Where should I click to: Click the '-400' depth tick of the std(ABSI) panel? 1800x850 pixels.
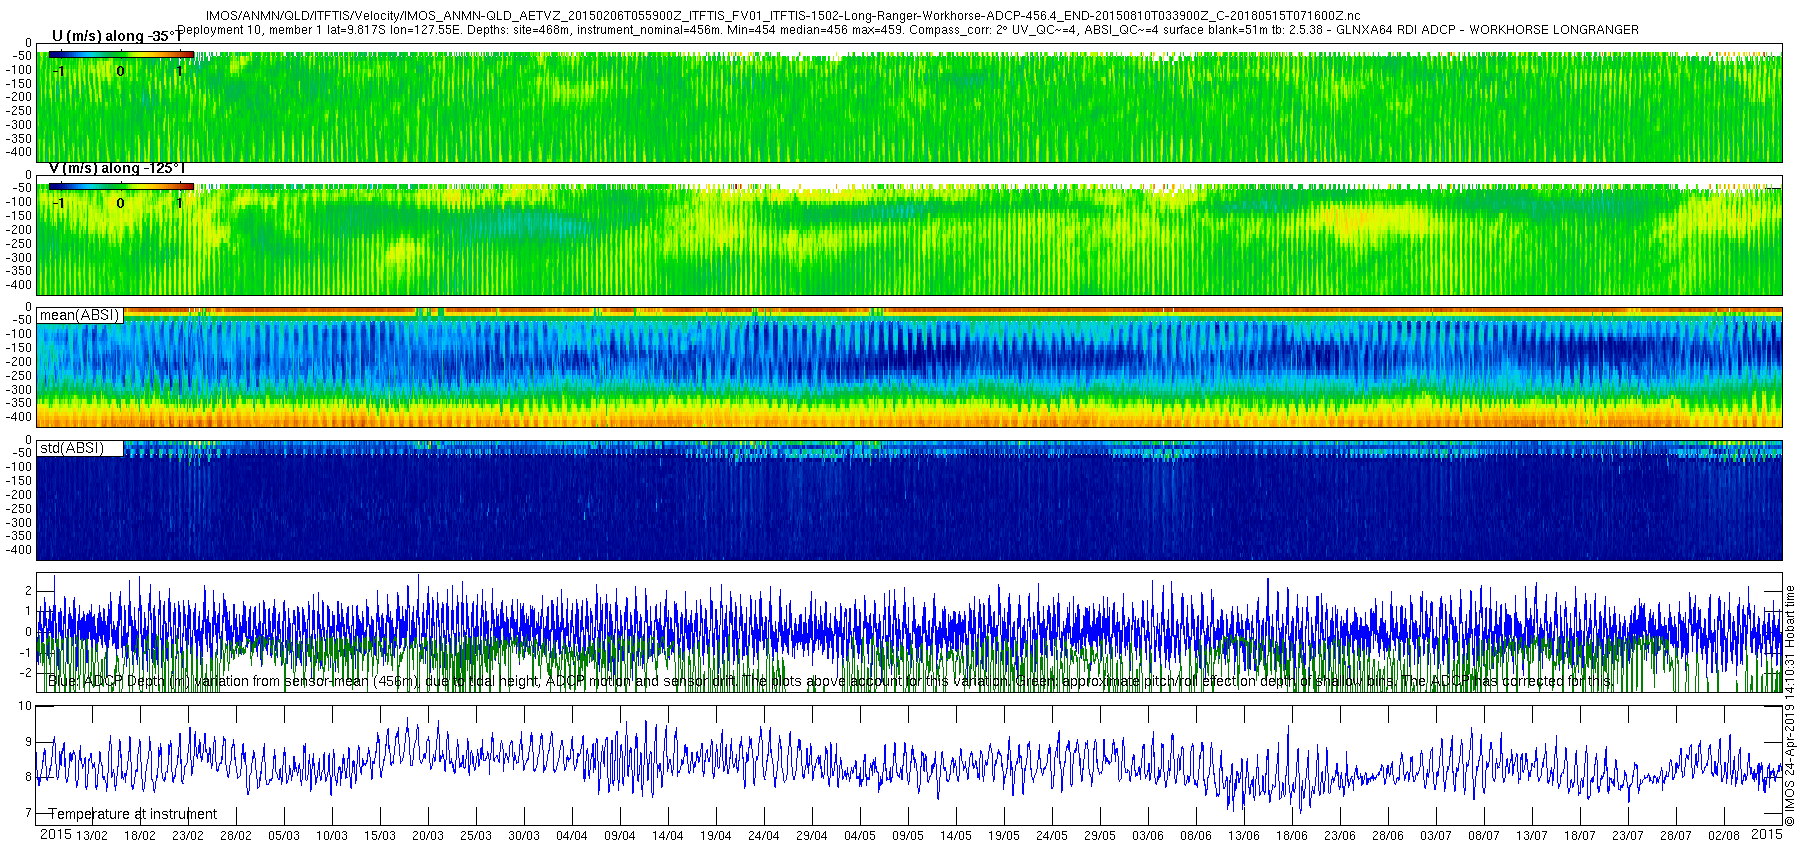pos(19,550)
